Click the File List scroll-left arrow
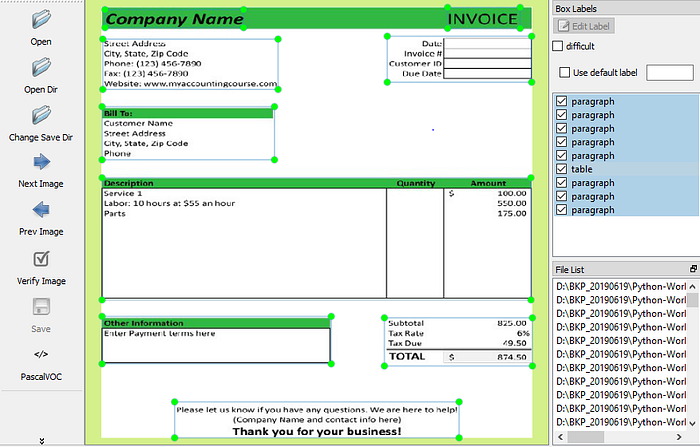Image resolution: width=700 pixels, height=447 pixels. (561, 437)
